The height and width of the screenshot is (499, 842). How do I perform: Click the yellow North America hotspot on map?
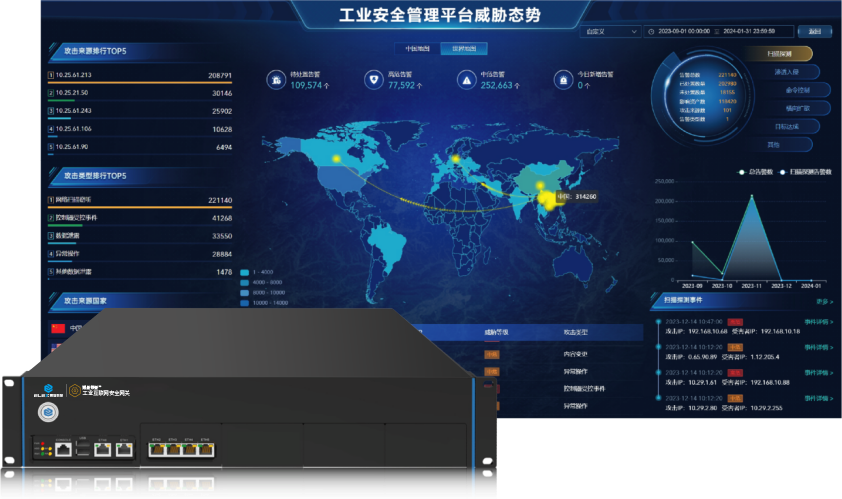pos(336,159)
